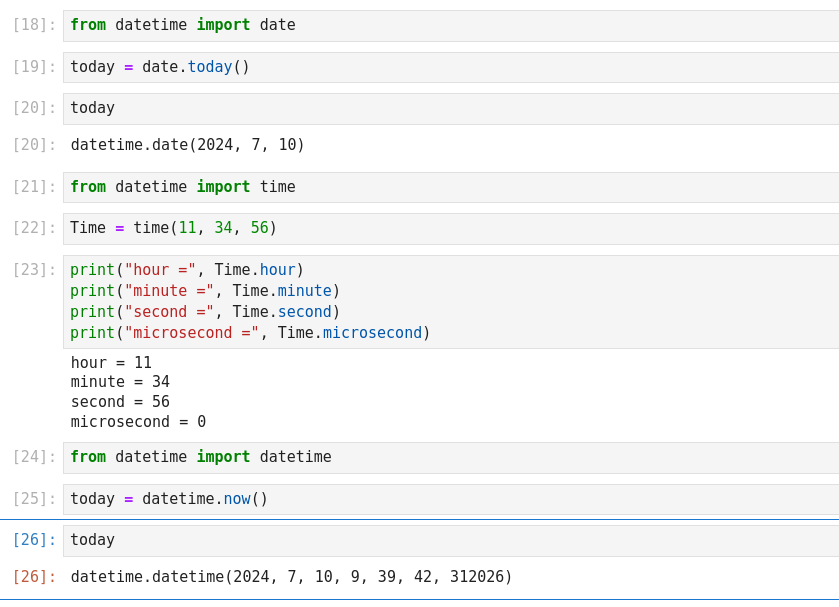Click the print "microsecond =" code line
This screenshot has width=839, height=607.
(250, 333)
